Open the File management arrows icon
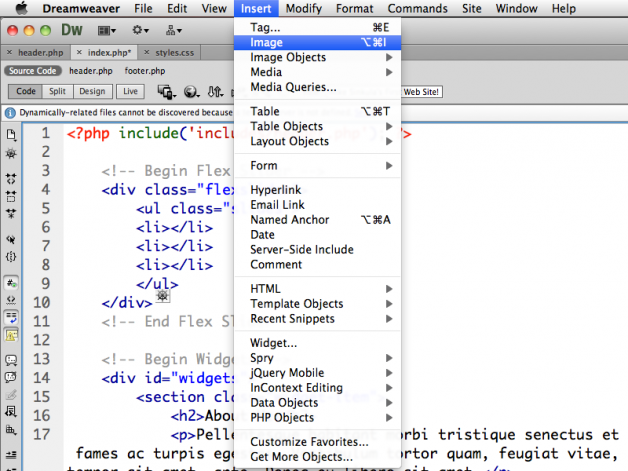This screenshot has width=628, height=471. 215,92
